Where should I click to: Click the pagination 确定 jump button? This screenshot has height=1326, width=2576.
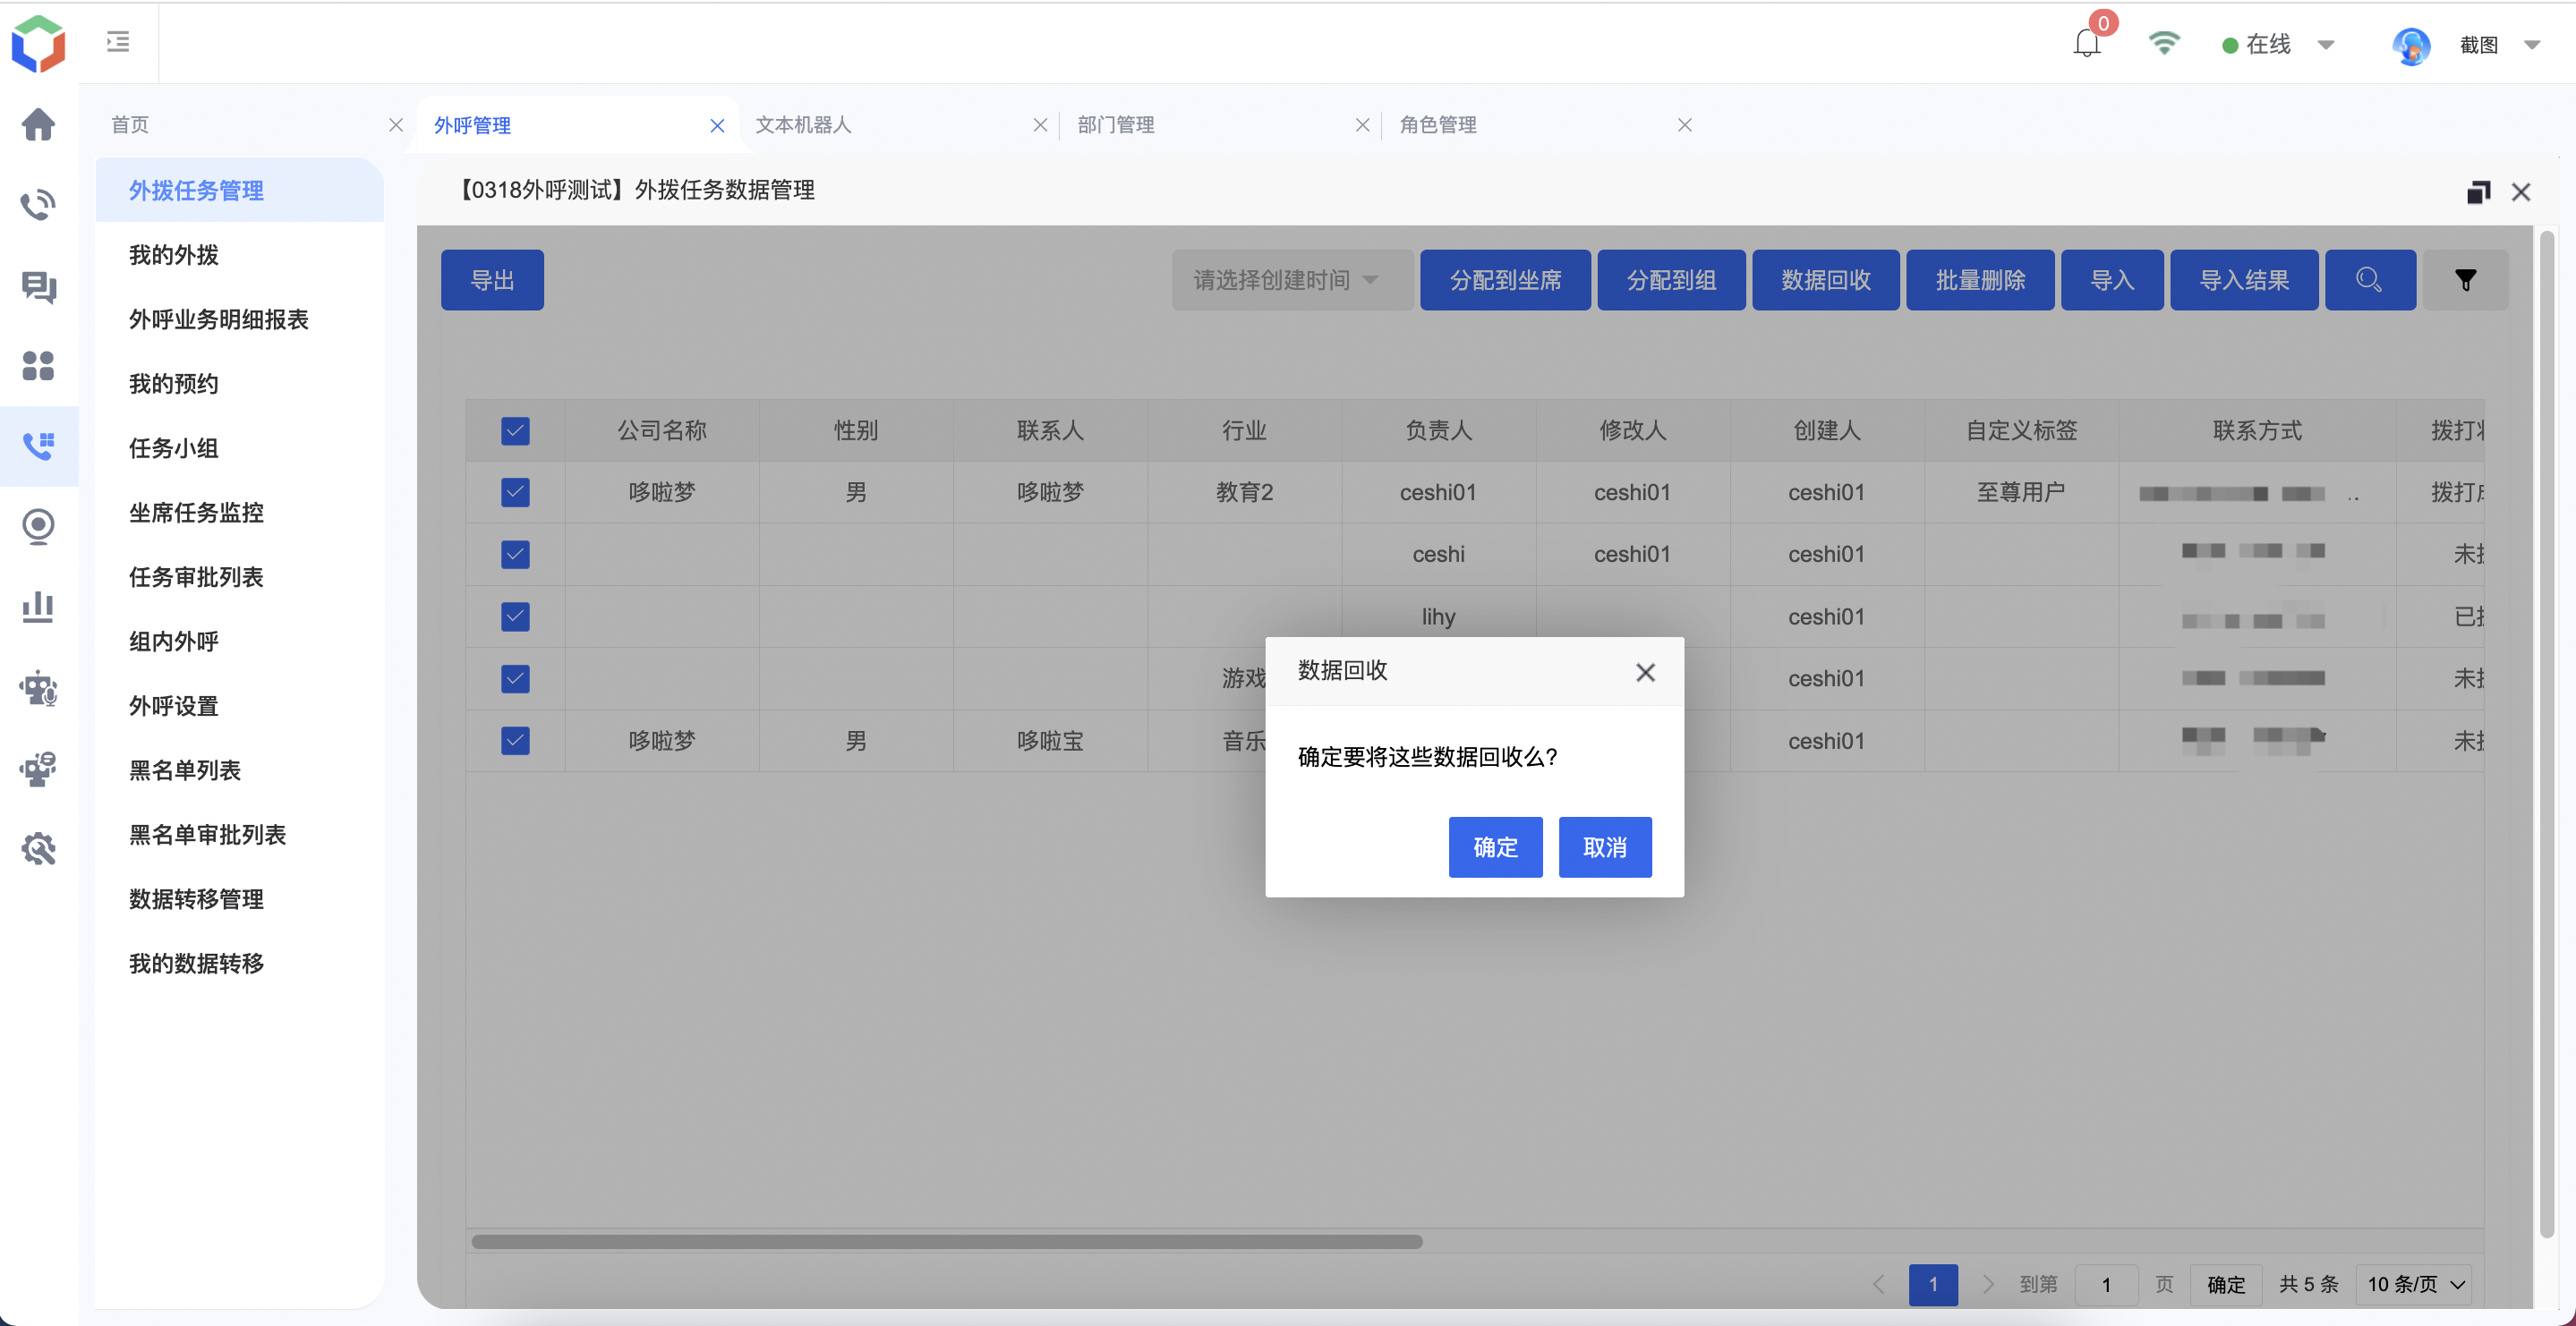[x=2226, y=1284]
